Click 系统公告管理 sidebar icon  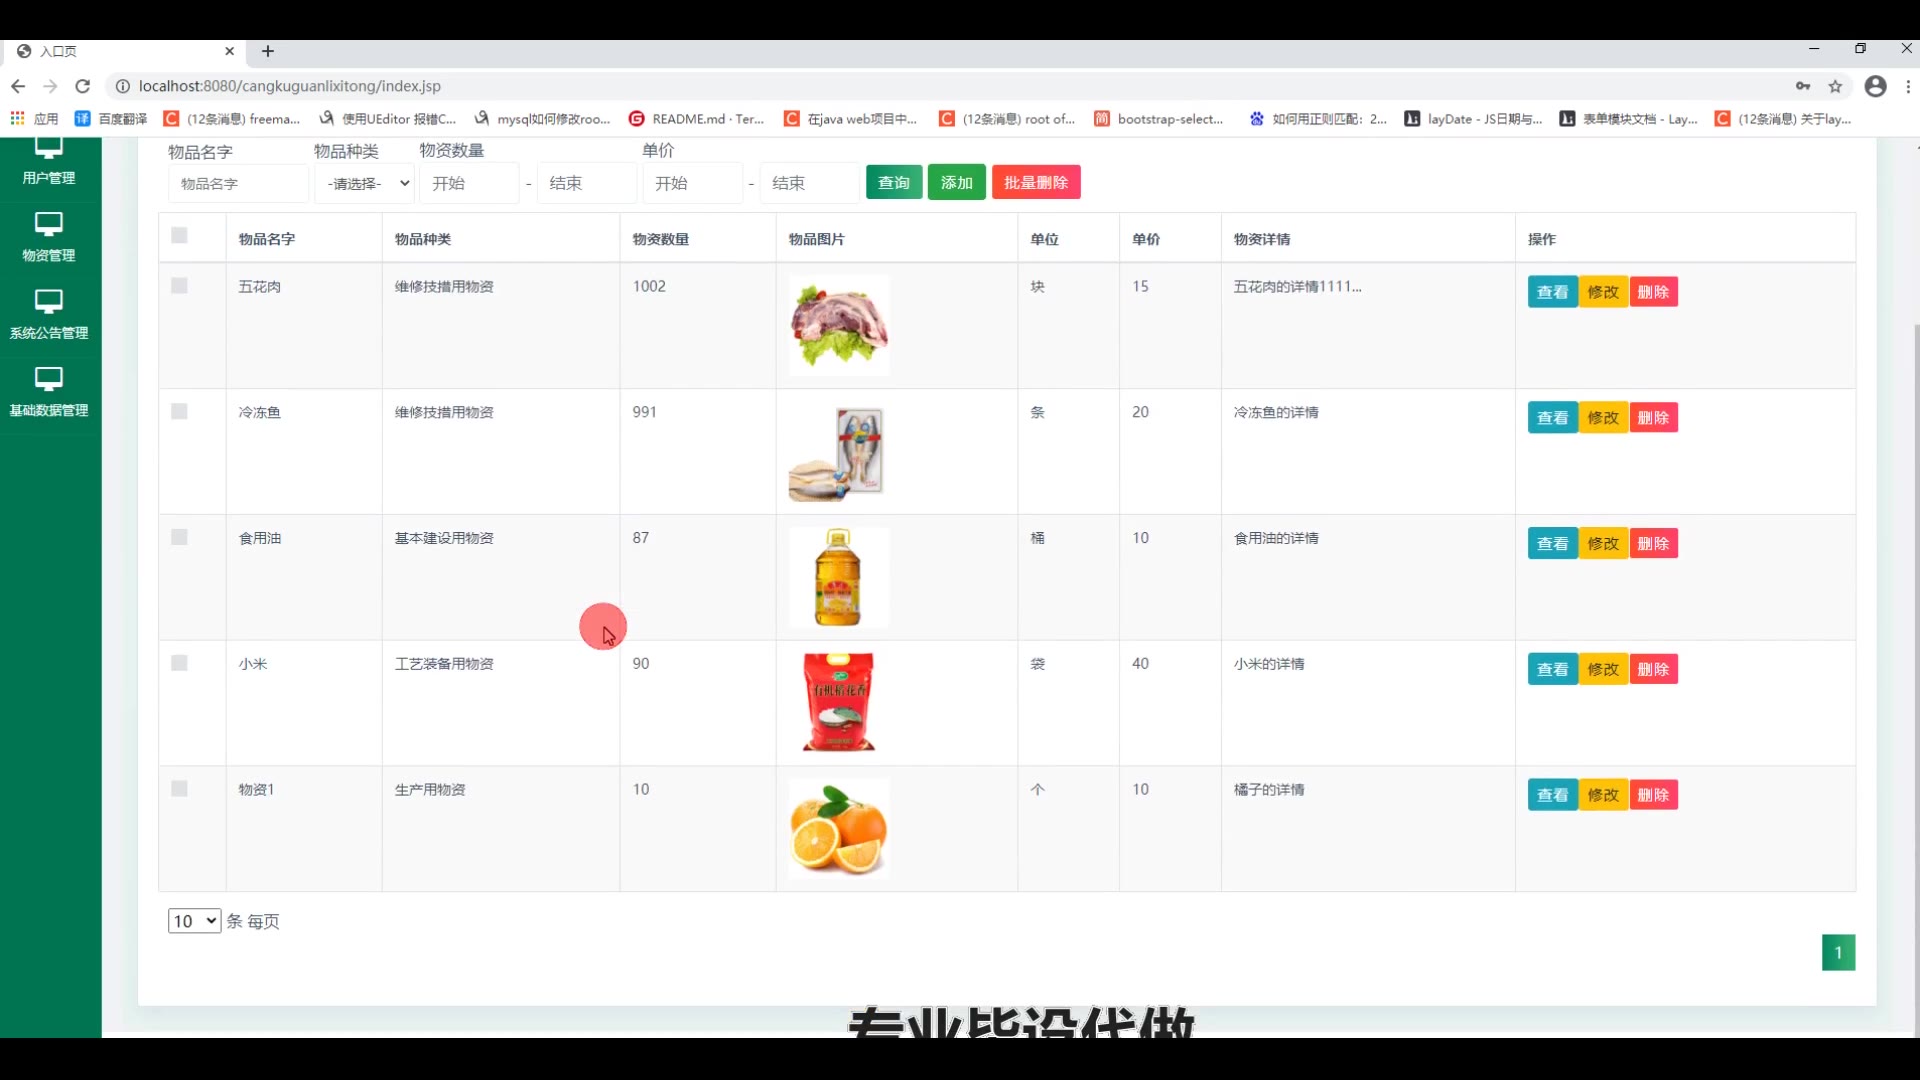click(48, 301)
